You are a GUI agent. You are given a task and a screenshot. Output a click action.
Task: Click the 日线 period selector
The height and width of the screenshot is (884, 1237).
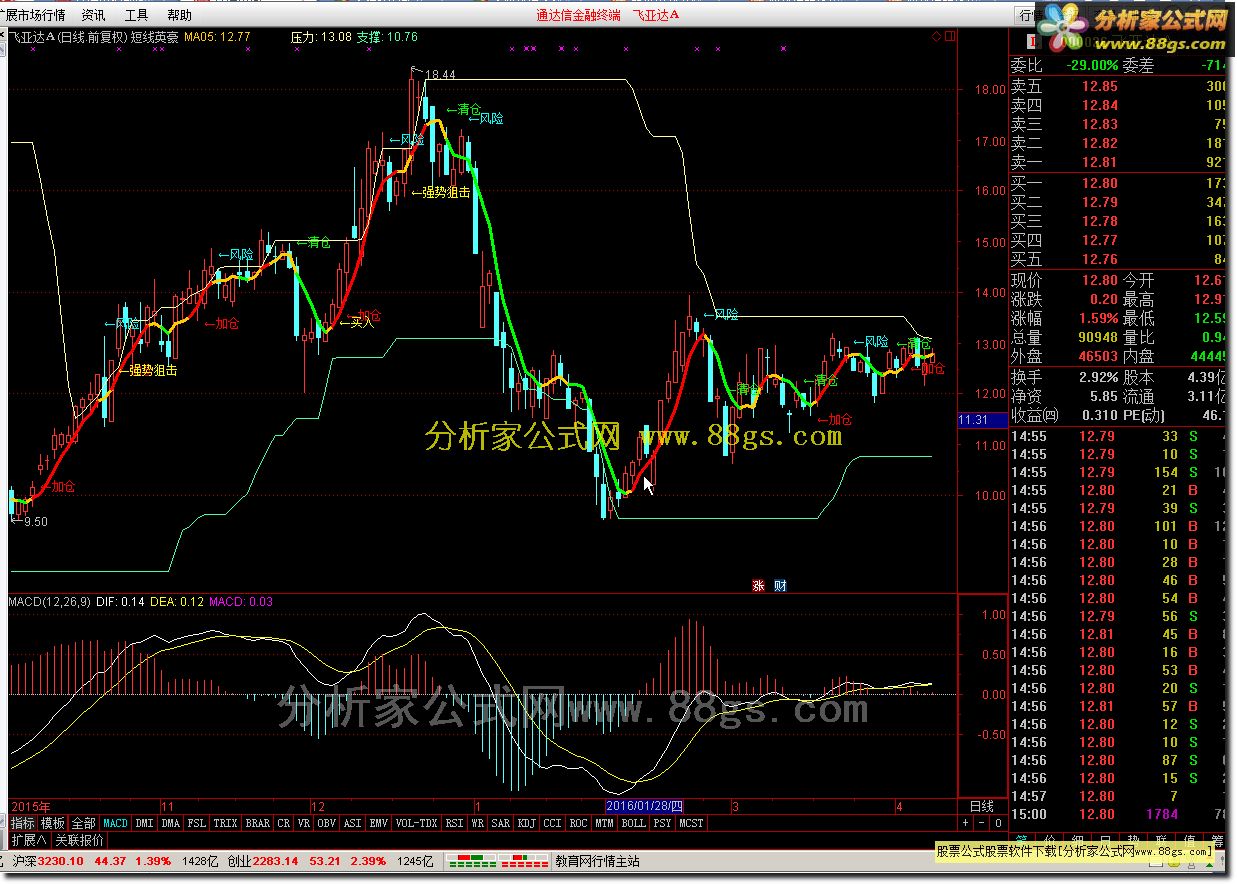[982, 806]
